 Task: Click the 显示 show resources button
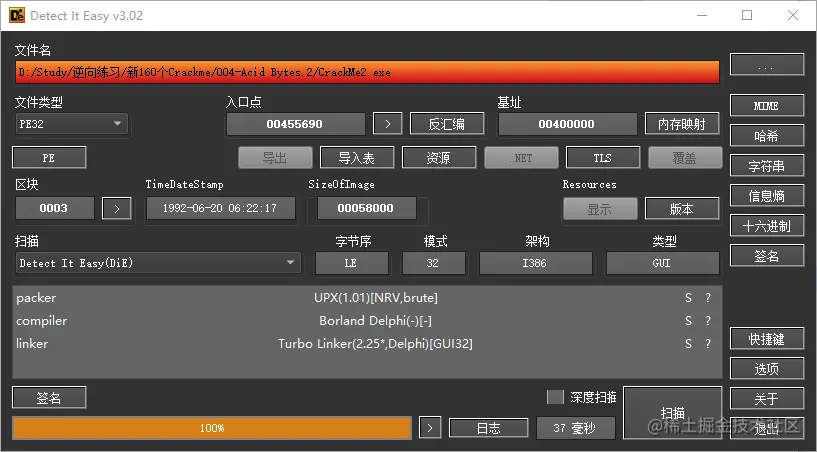tap(600, 209)
